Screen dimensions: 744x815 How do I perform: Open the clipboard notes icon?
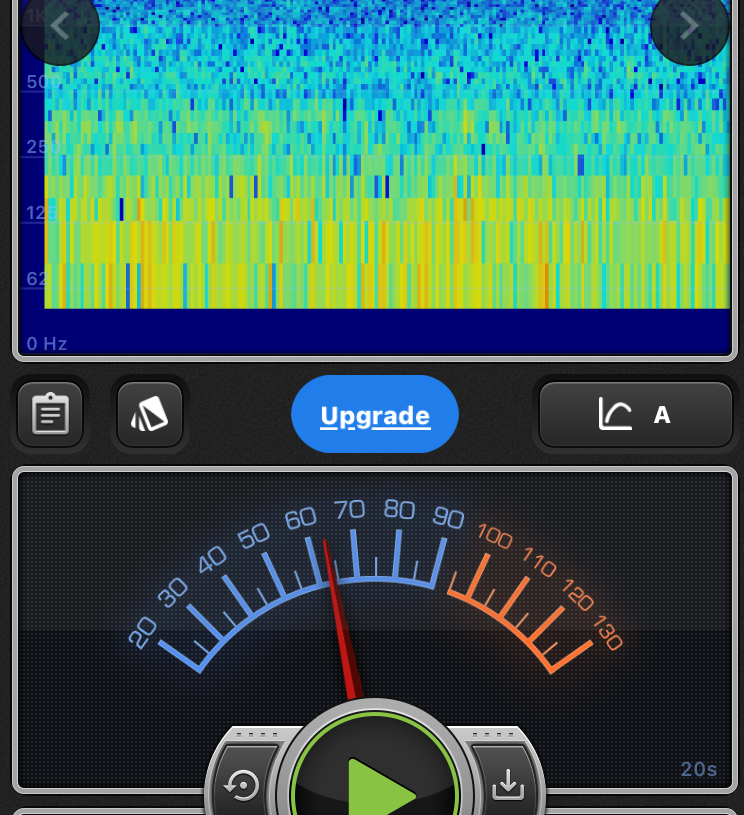click(x=50, y=414)
